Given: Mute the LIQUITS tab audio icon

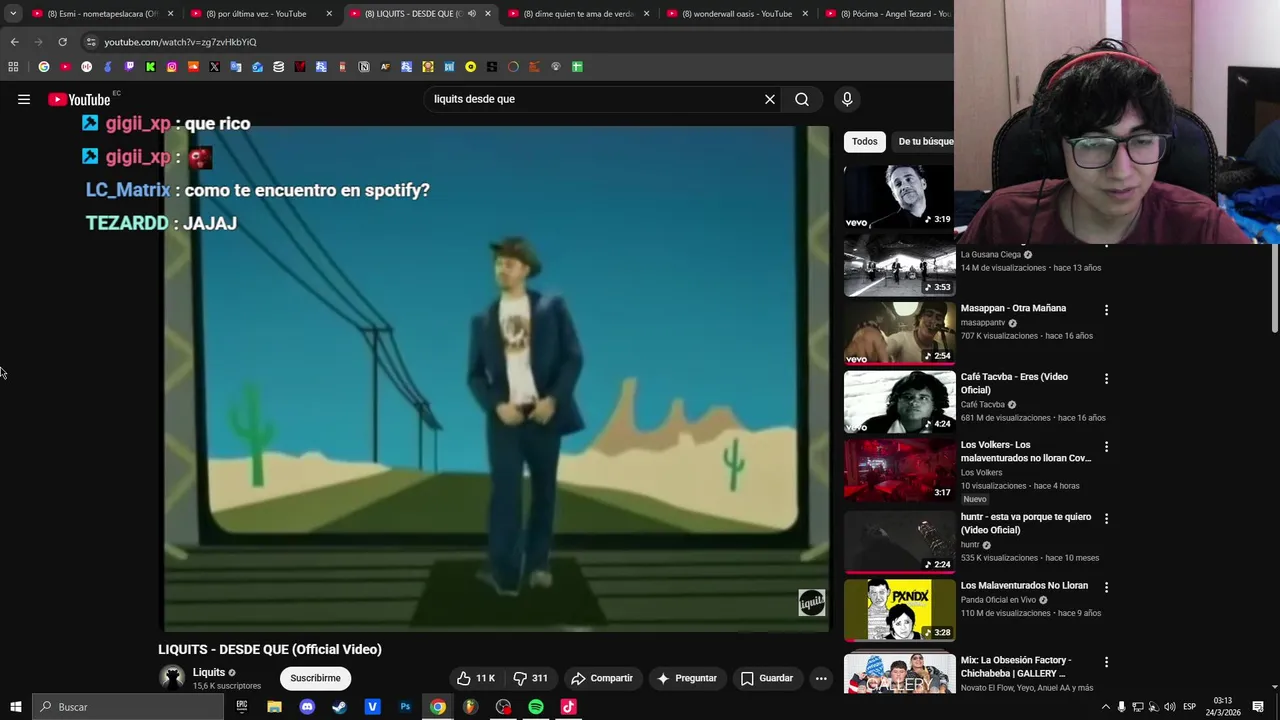Looking at the screenshot, I should [x=471, y=14].
